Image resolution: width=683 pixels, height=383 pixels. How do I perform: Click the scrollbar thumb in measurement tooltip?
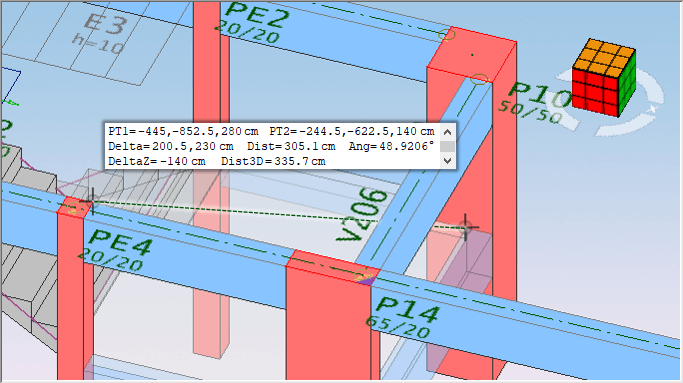(x=447, y=146)
